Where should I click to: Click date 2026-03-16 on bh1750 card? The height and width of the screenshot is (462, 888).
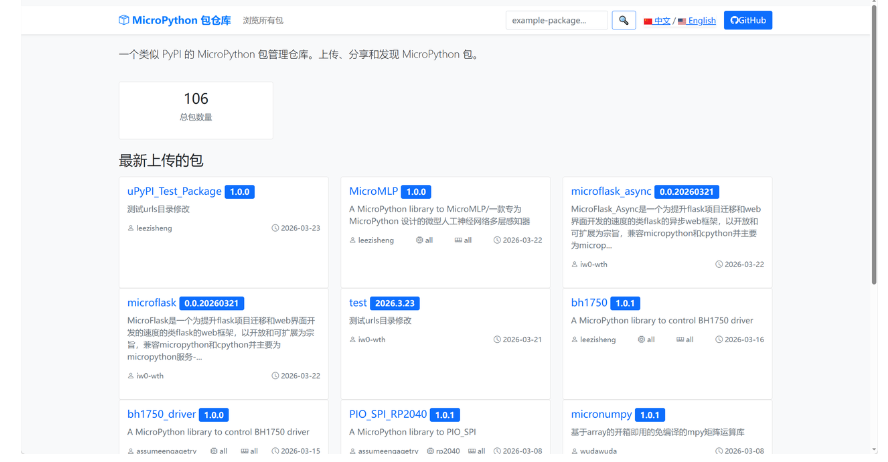(745, 340)
